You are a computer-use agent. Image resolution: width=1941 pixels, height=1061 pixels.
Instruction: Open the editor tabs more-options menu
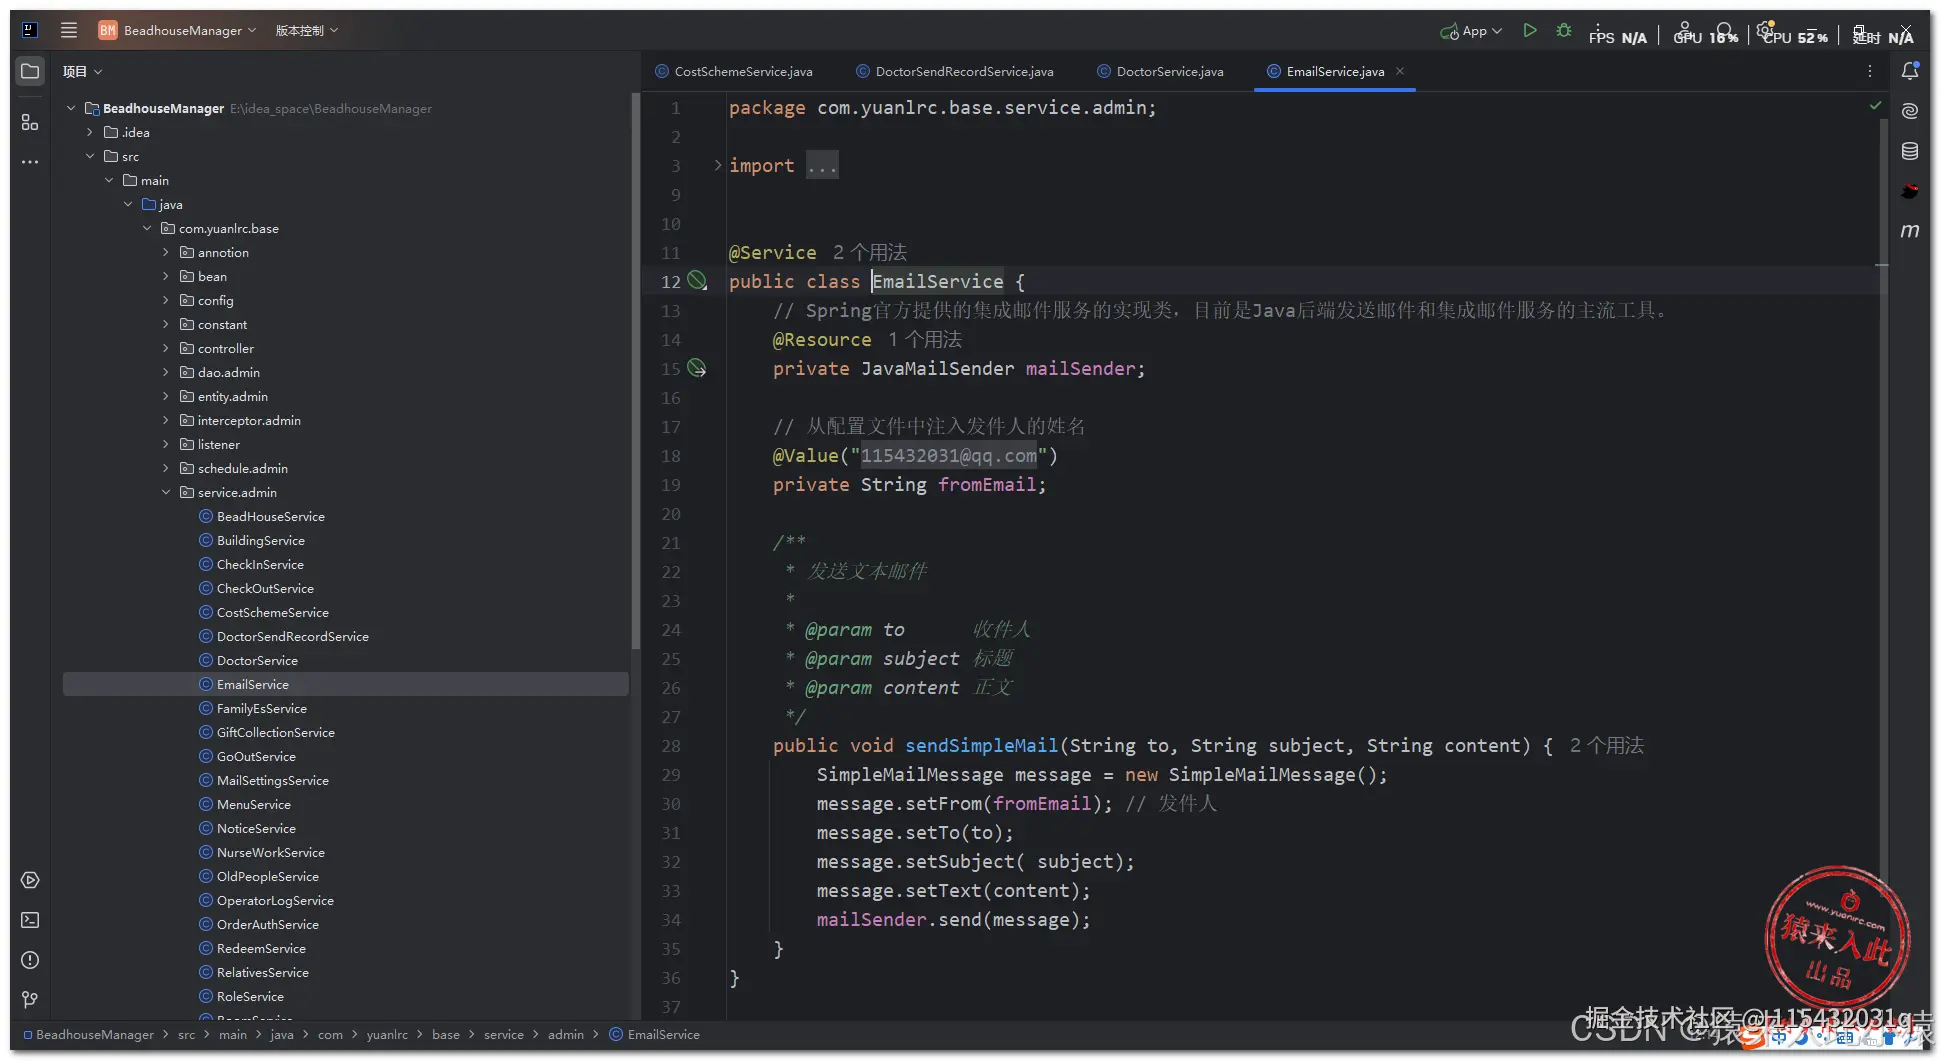tap(1869, 71)
